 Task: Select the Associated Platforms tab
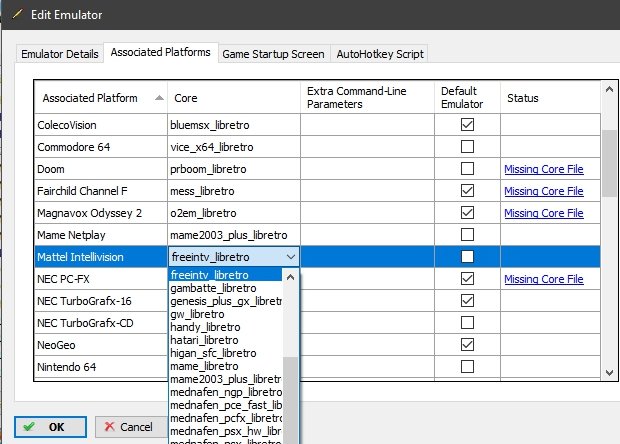point(161,52)
